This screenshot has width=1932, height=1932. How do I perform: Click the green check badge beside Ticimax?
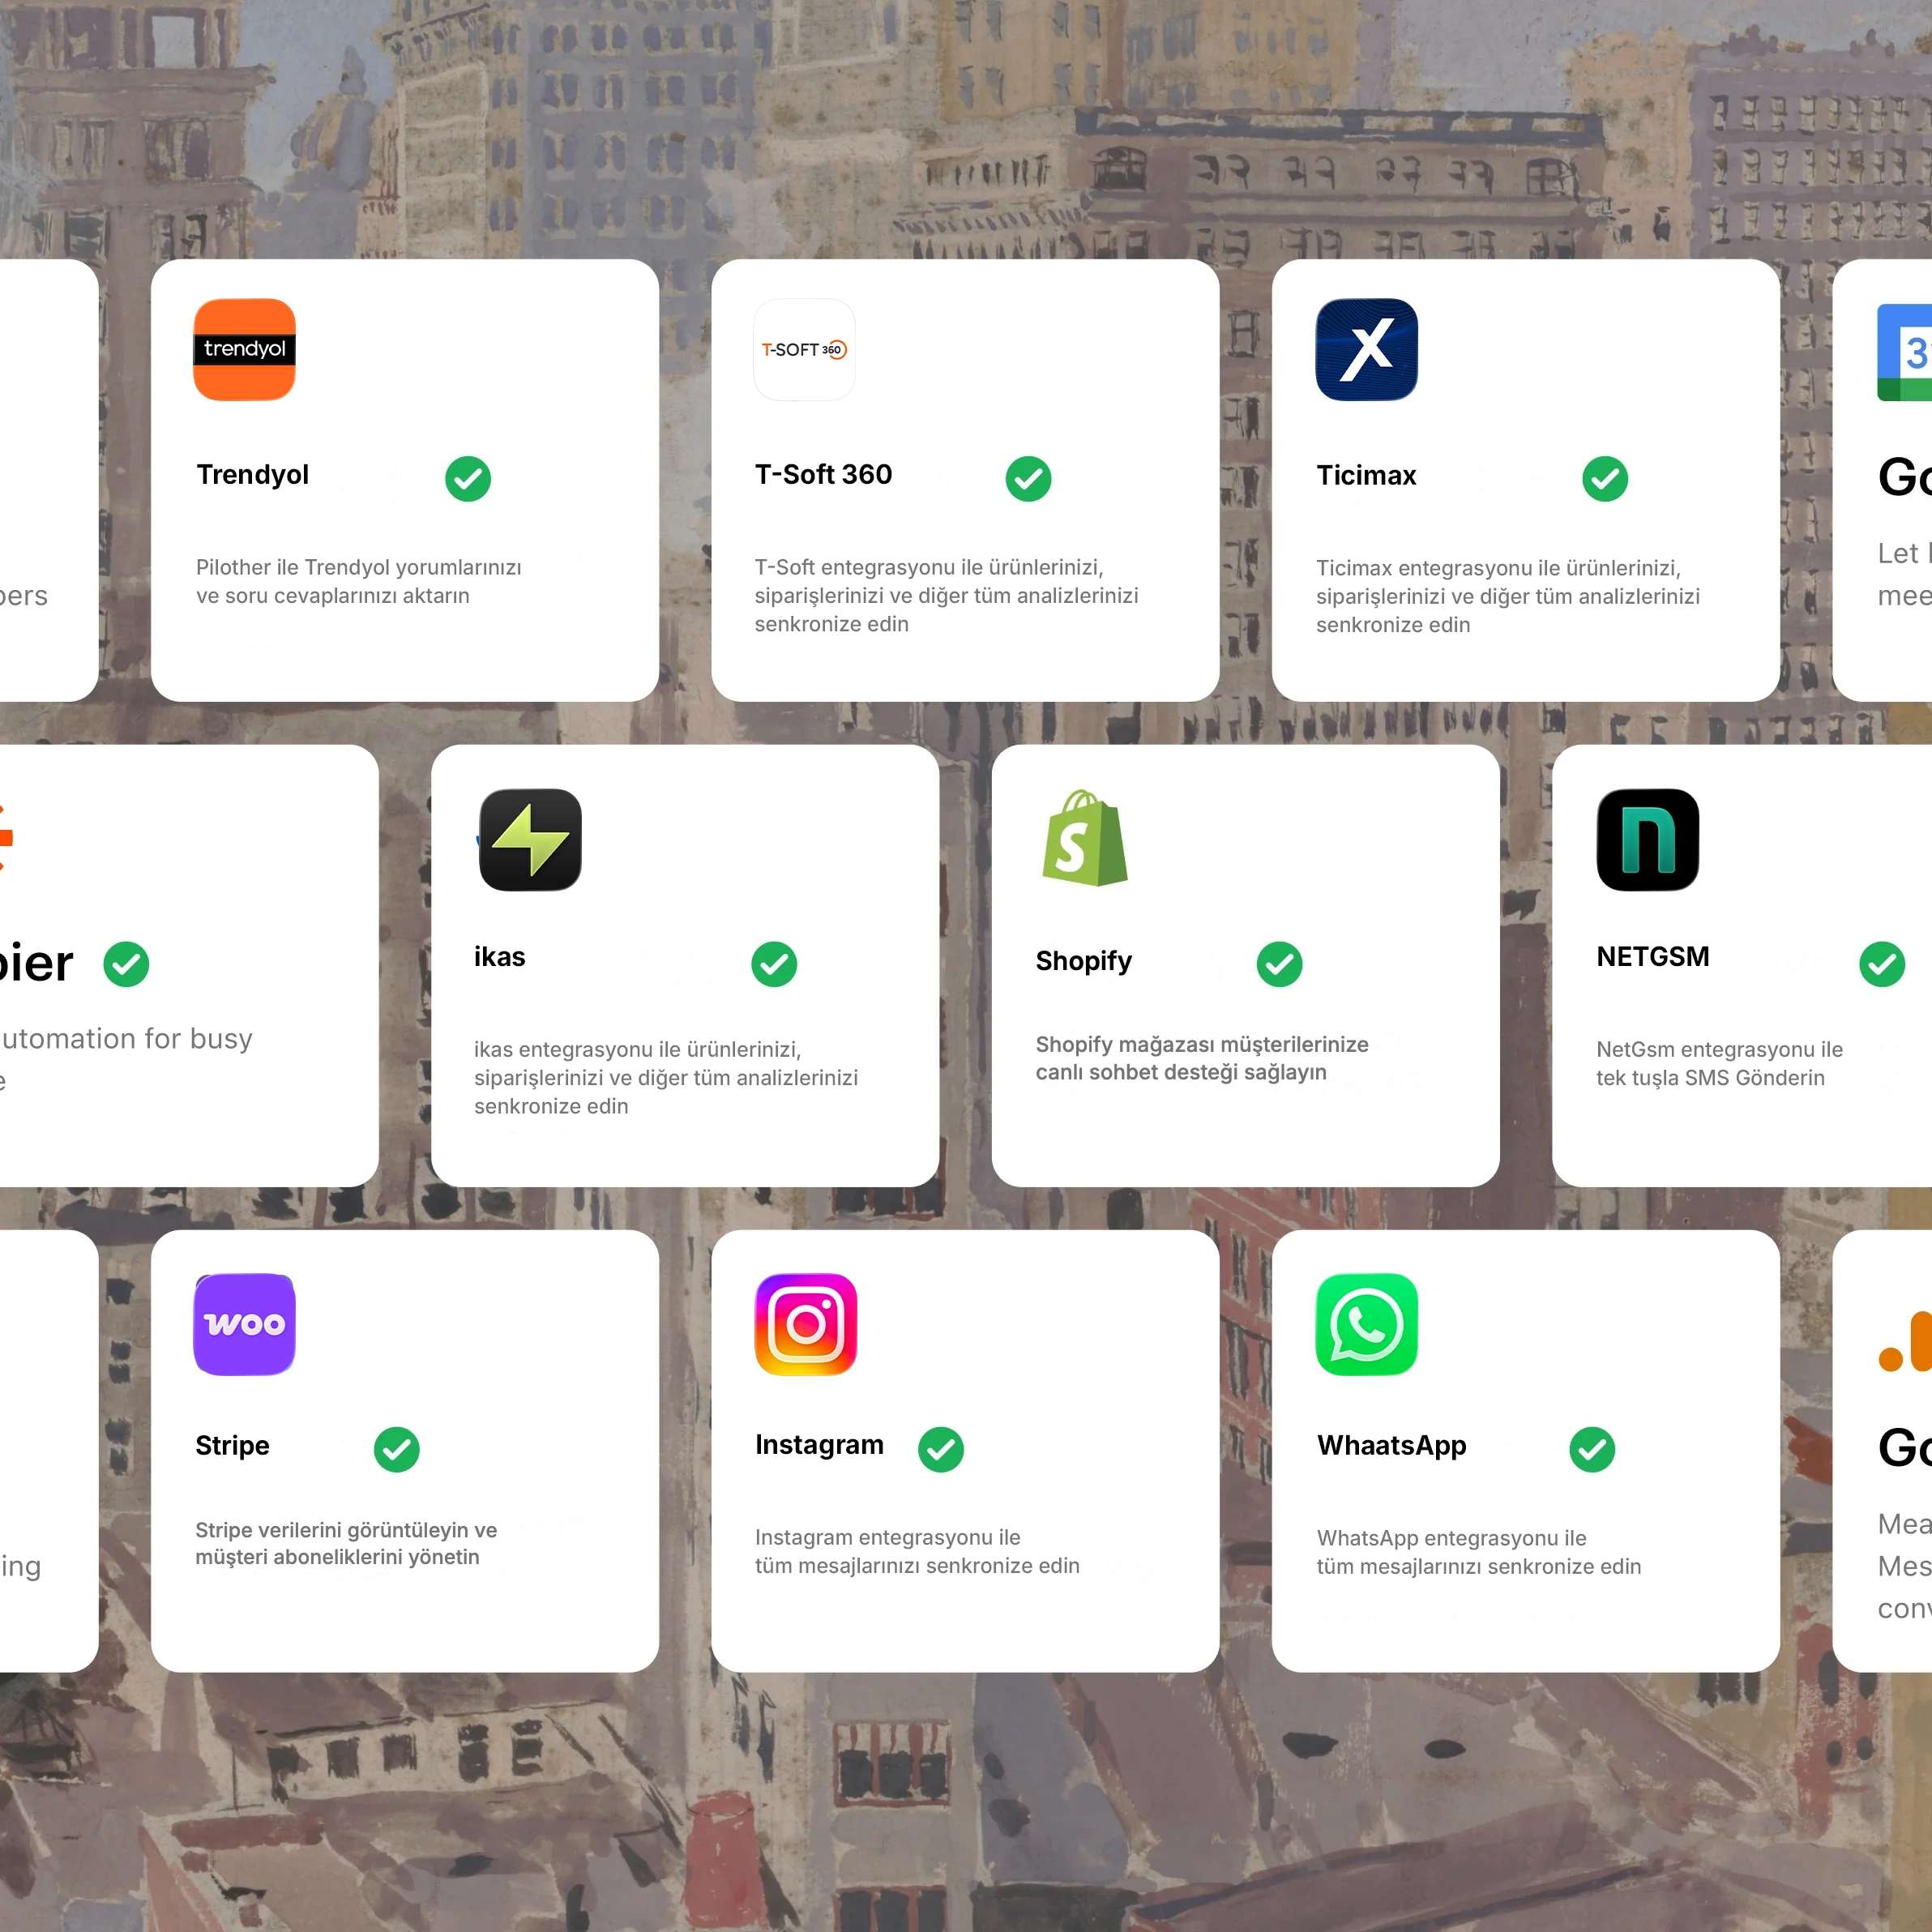[x=1605, y=479]
